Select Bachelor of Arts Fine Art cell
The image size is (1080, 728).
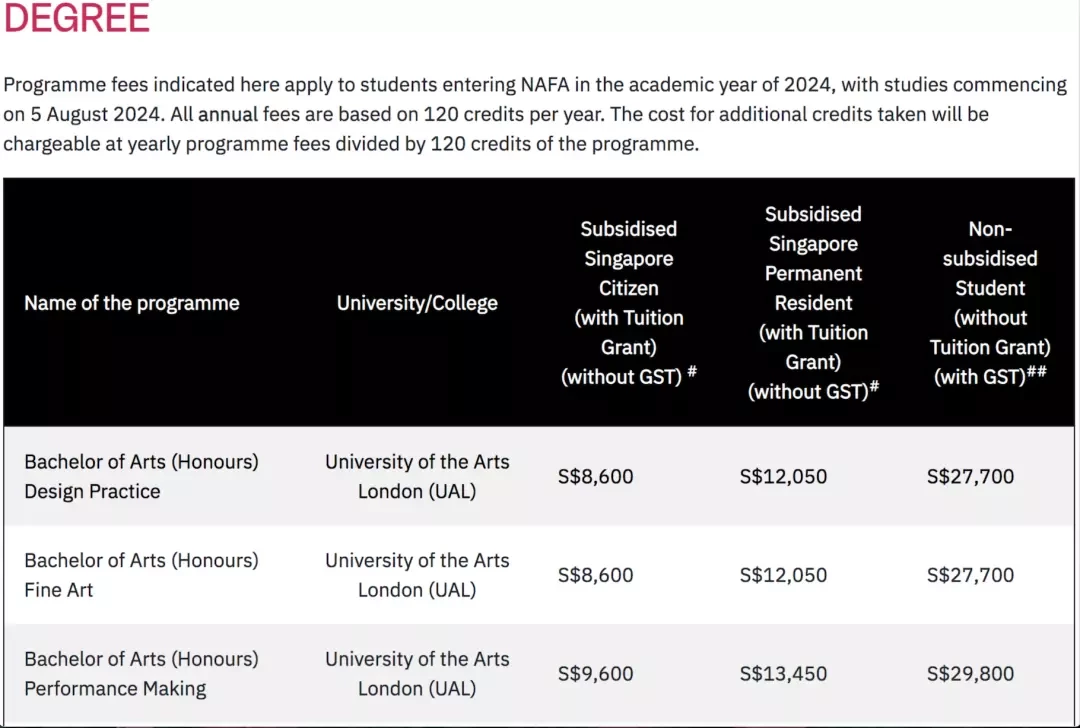click(141, 574)
